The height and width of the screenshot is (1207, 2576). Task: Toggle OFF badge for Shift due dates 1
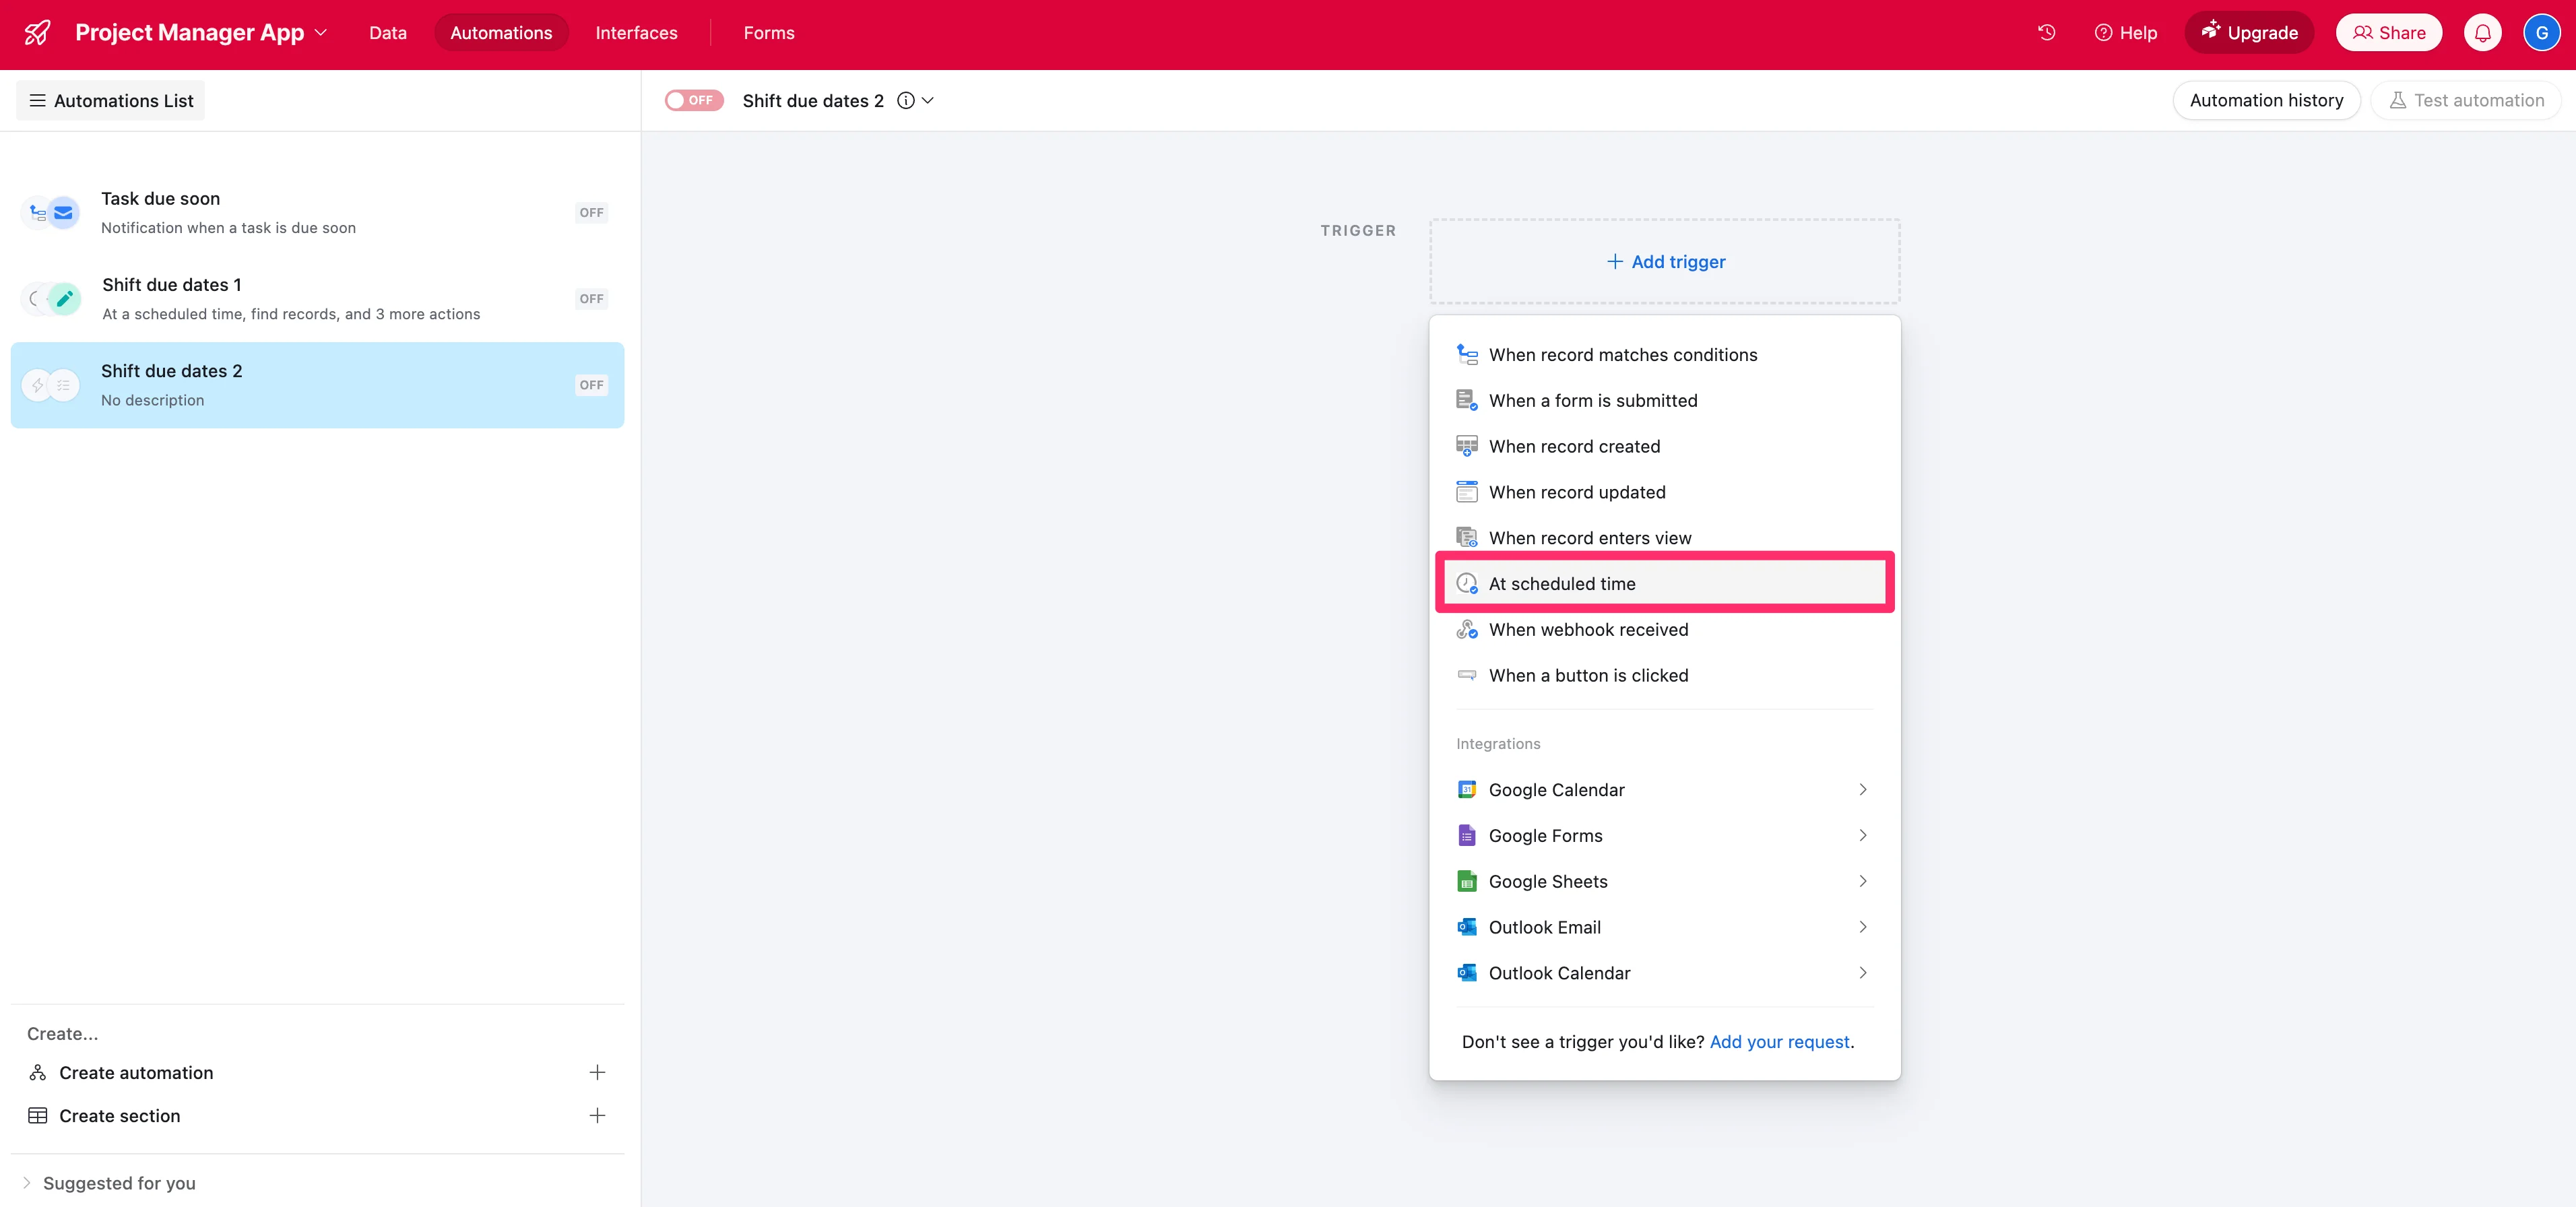click(x=591, y=298)
